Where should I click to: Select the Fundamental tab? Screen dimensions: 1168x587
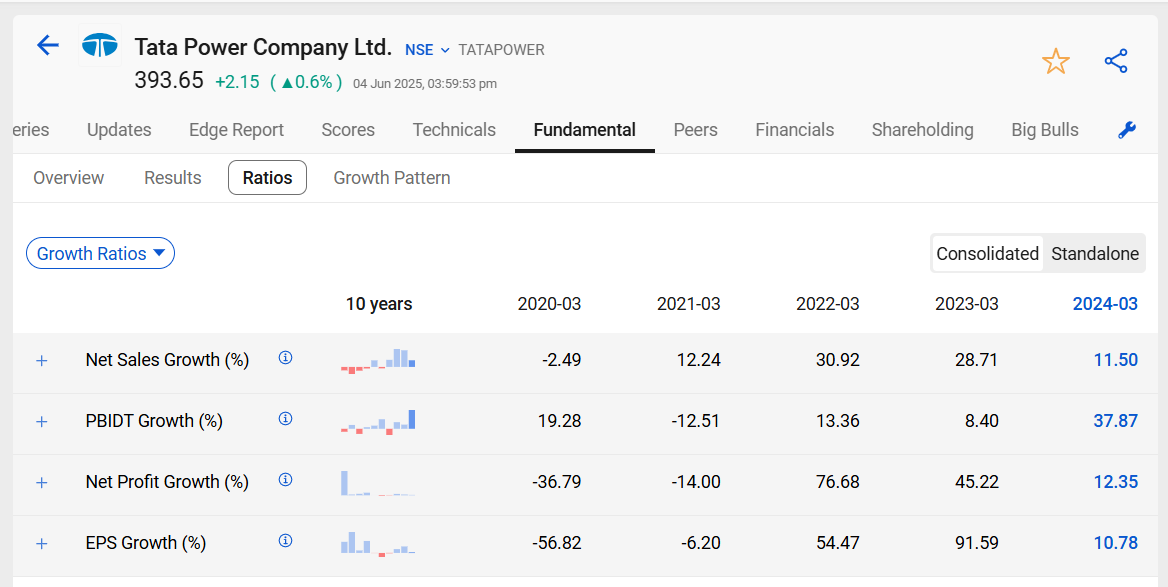[585, 130]
